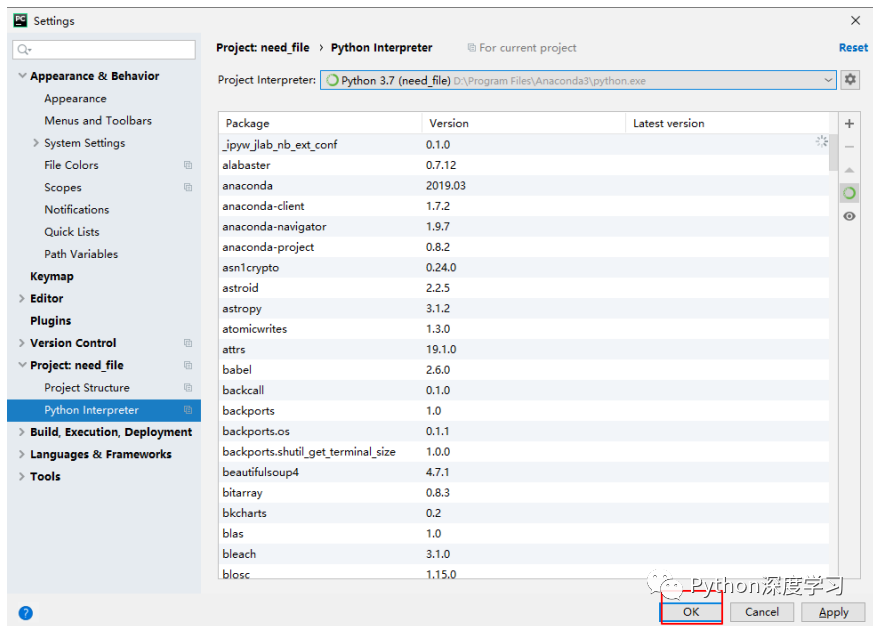873x626 pixels.
Task: Open the Plugins settings page
Action: pos(51,321)
